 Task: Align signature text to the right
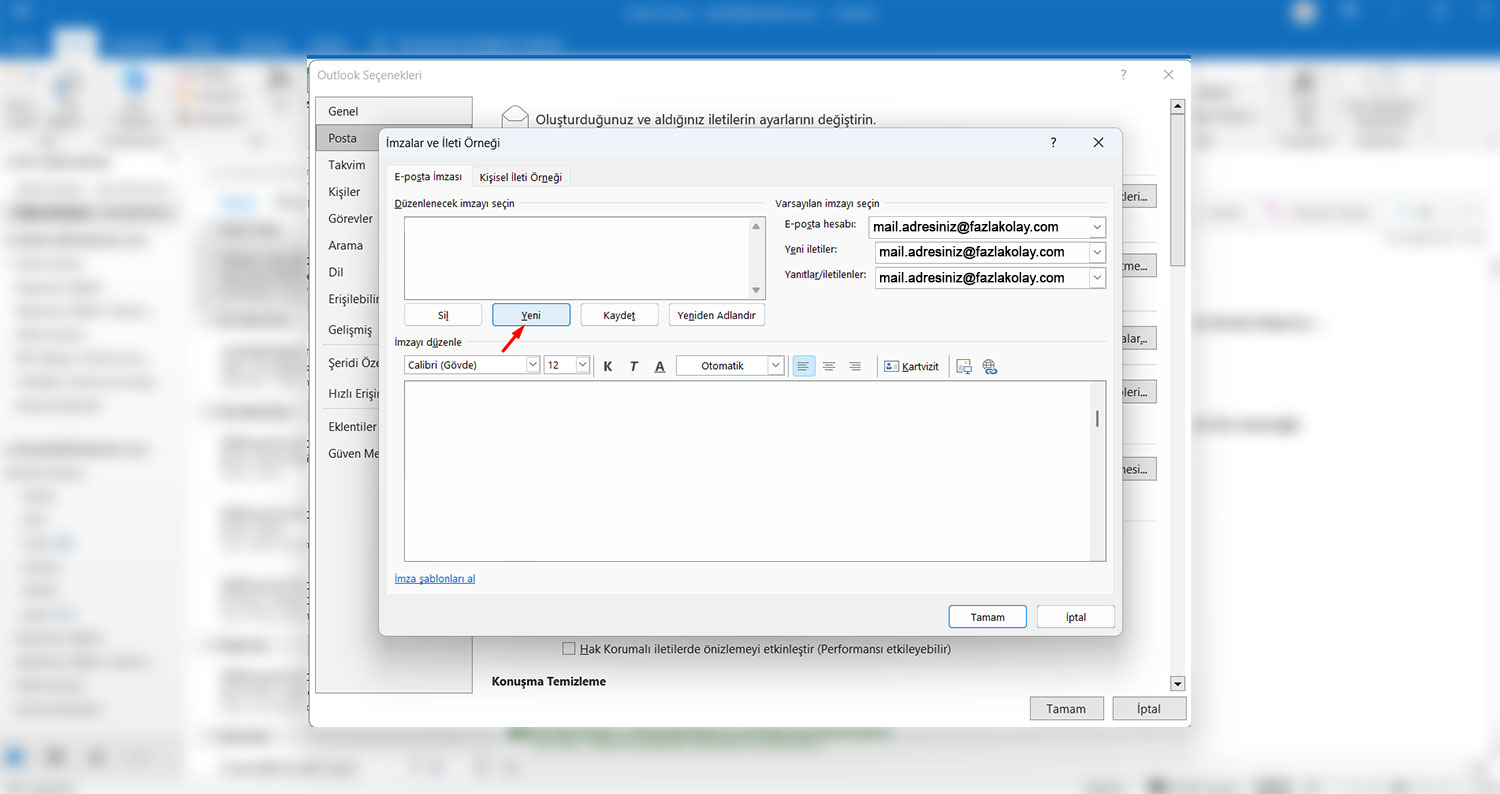coord(855,367)
